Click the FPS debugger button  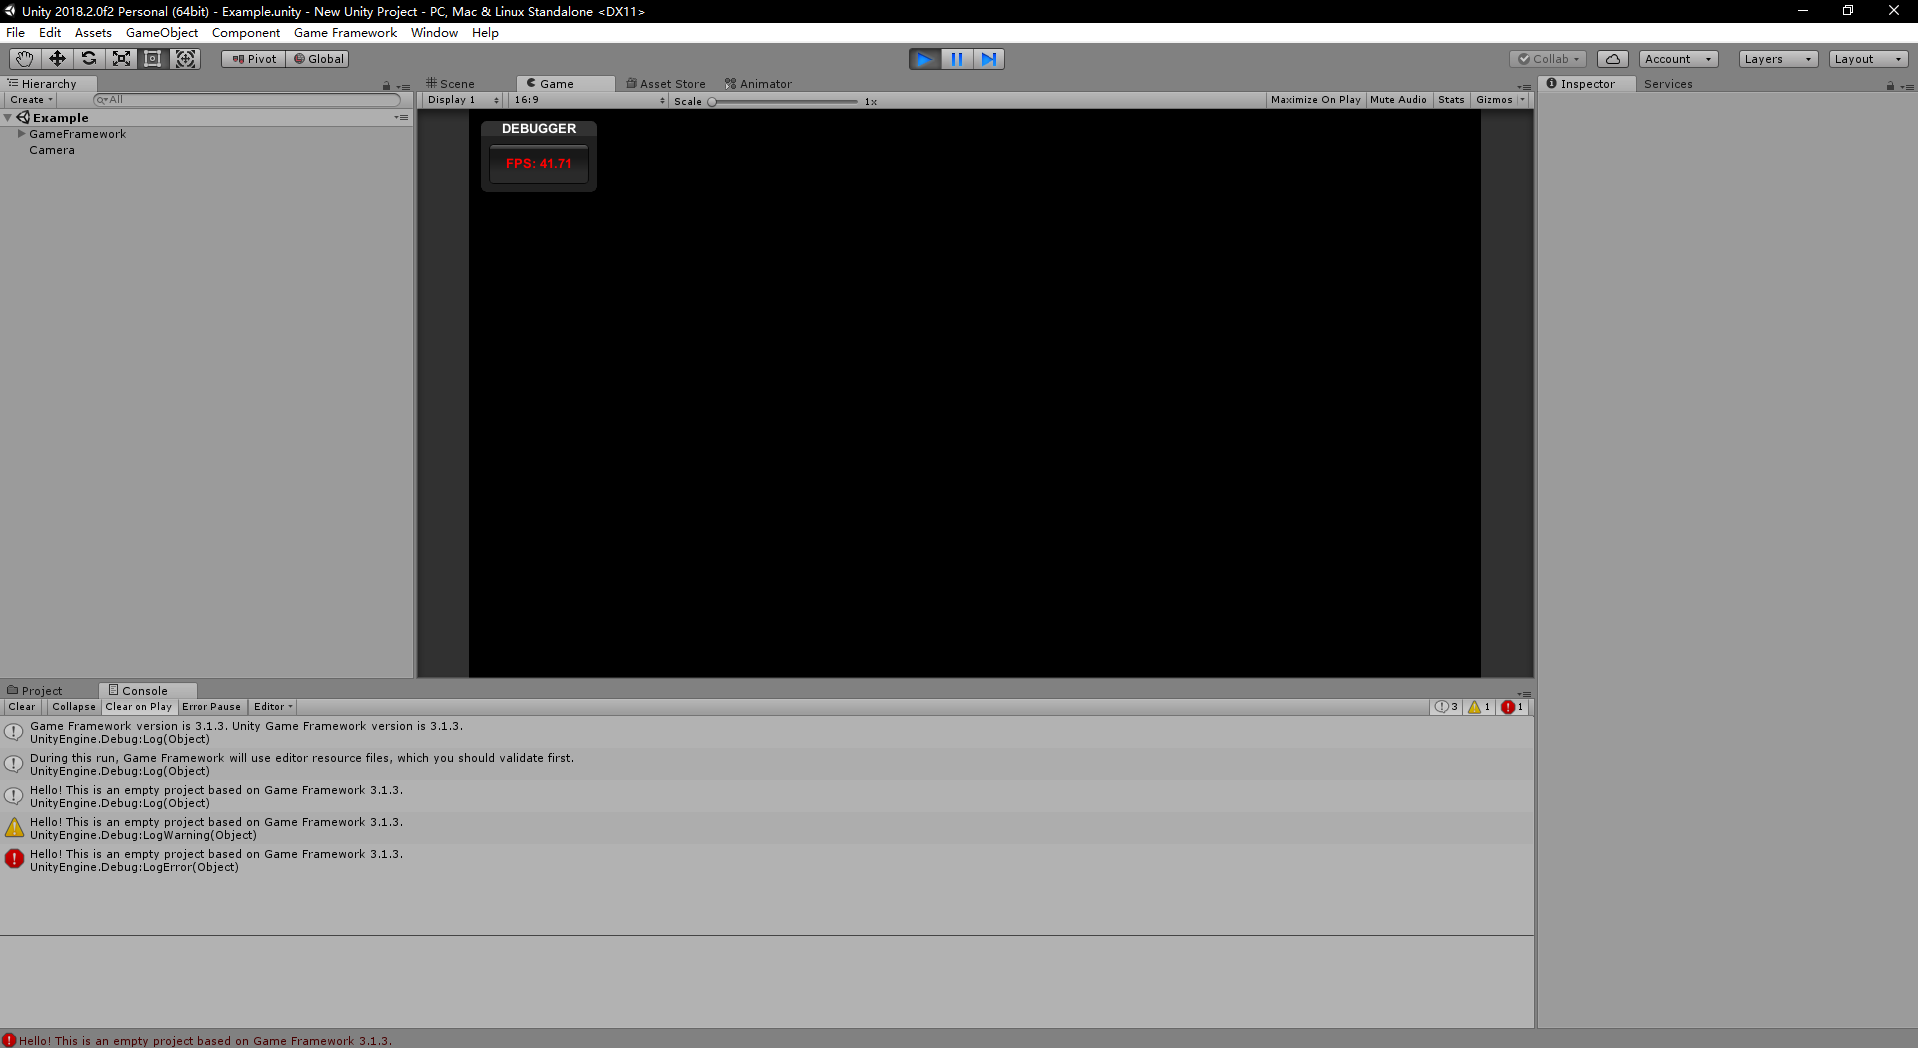539,164
